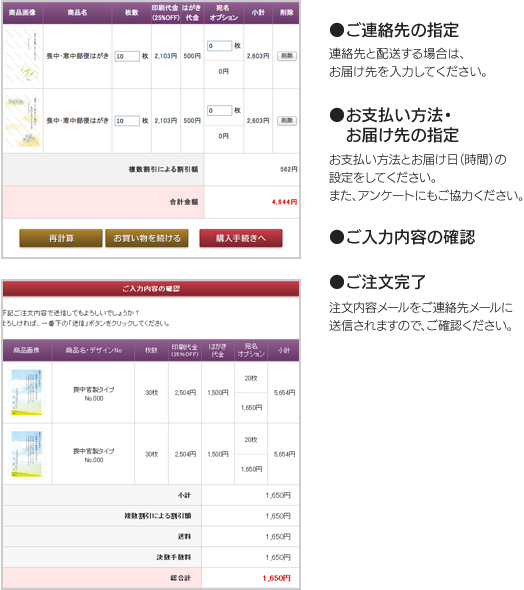
Task: Select the red 4,644円 total
Action: point(284,202)
